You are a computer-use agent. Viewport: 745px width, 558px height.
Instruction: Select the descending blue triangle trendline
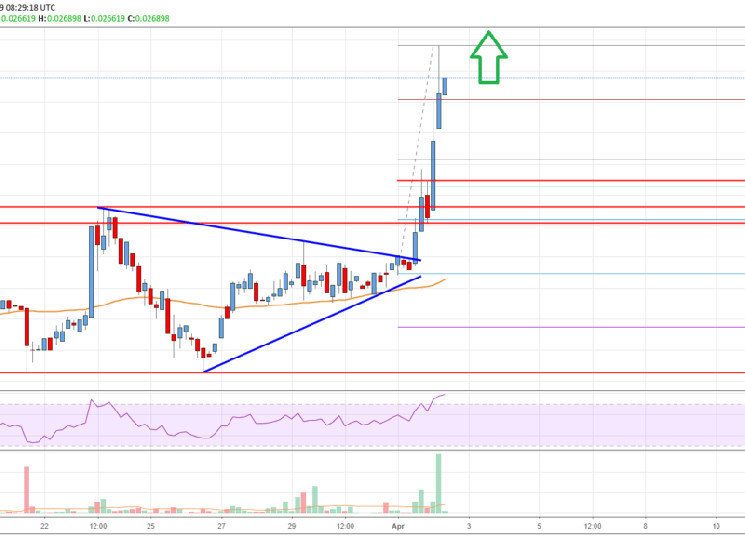(259, 234)
